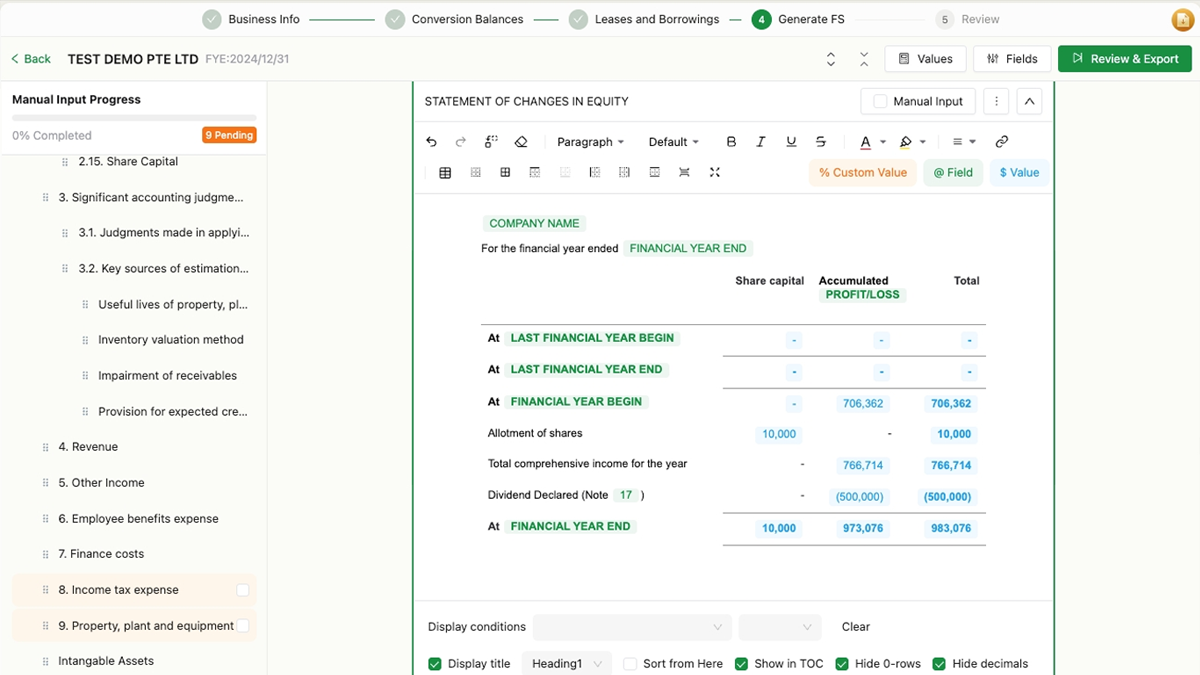
Task: Enable the Manual Input checkbox
Action: 880,101
